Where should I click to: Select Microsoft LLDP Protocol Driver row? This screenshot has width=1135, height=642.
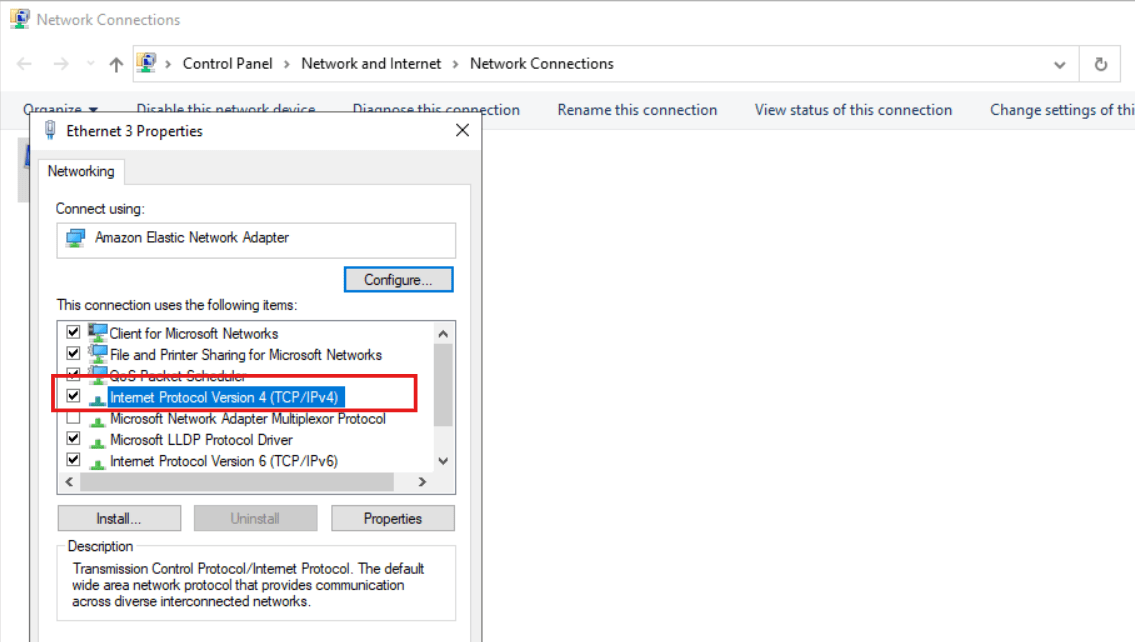tap(201, 440)
